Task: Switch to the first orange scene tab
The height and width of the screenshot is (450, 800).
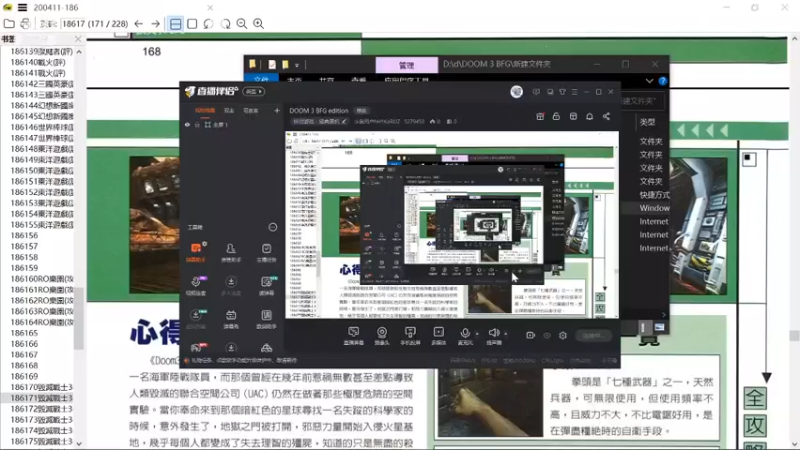Action: [x=205, y=110]
